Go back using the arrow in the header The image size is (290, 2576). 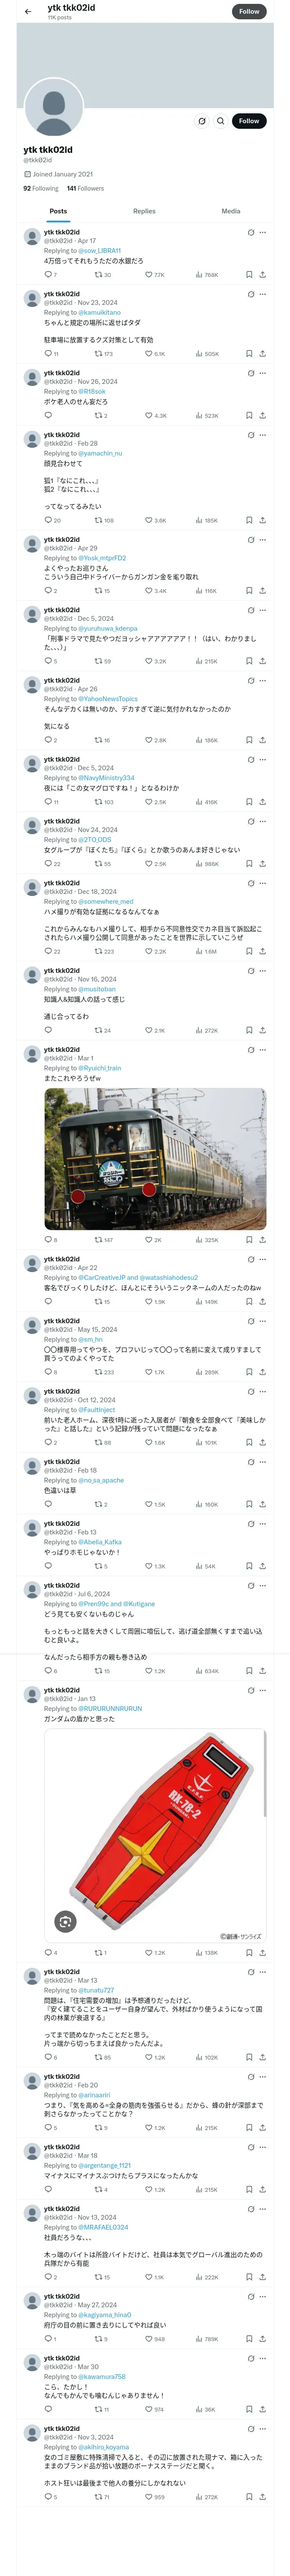28,12
